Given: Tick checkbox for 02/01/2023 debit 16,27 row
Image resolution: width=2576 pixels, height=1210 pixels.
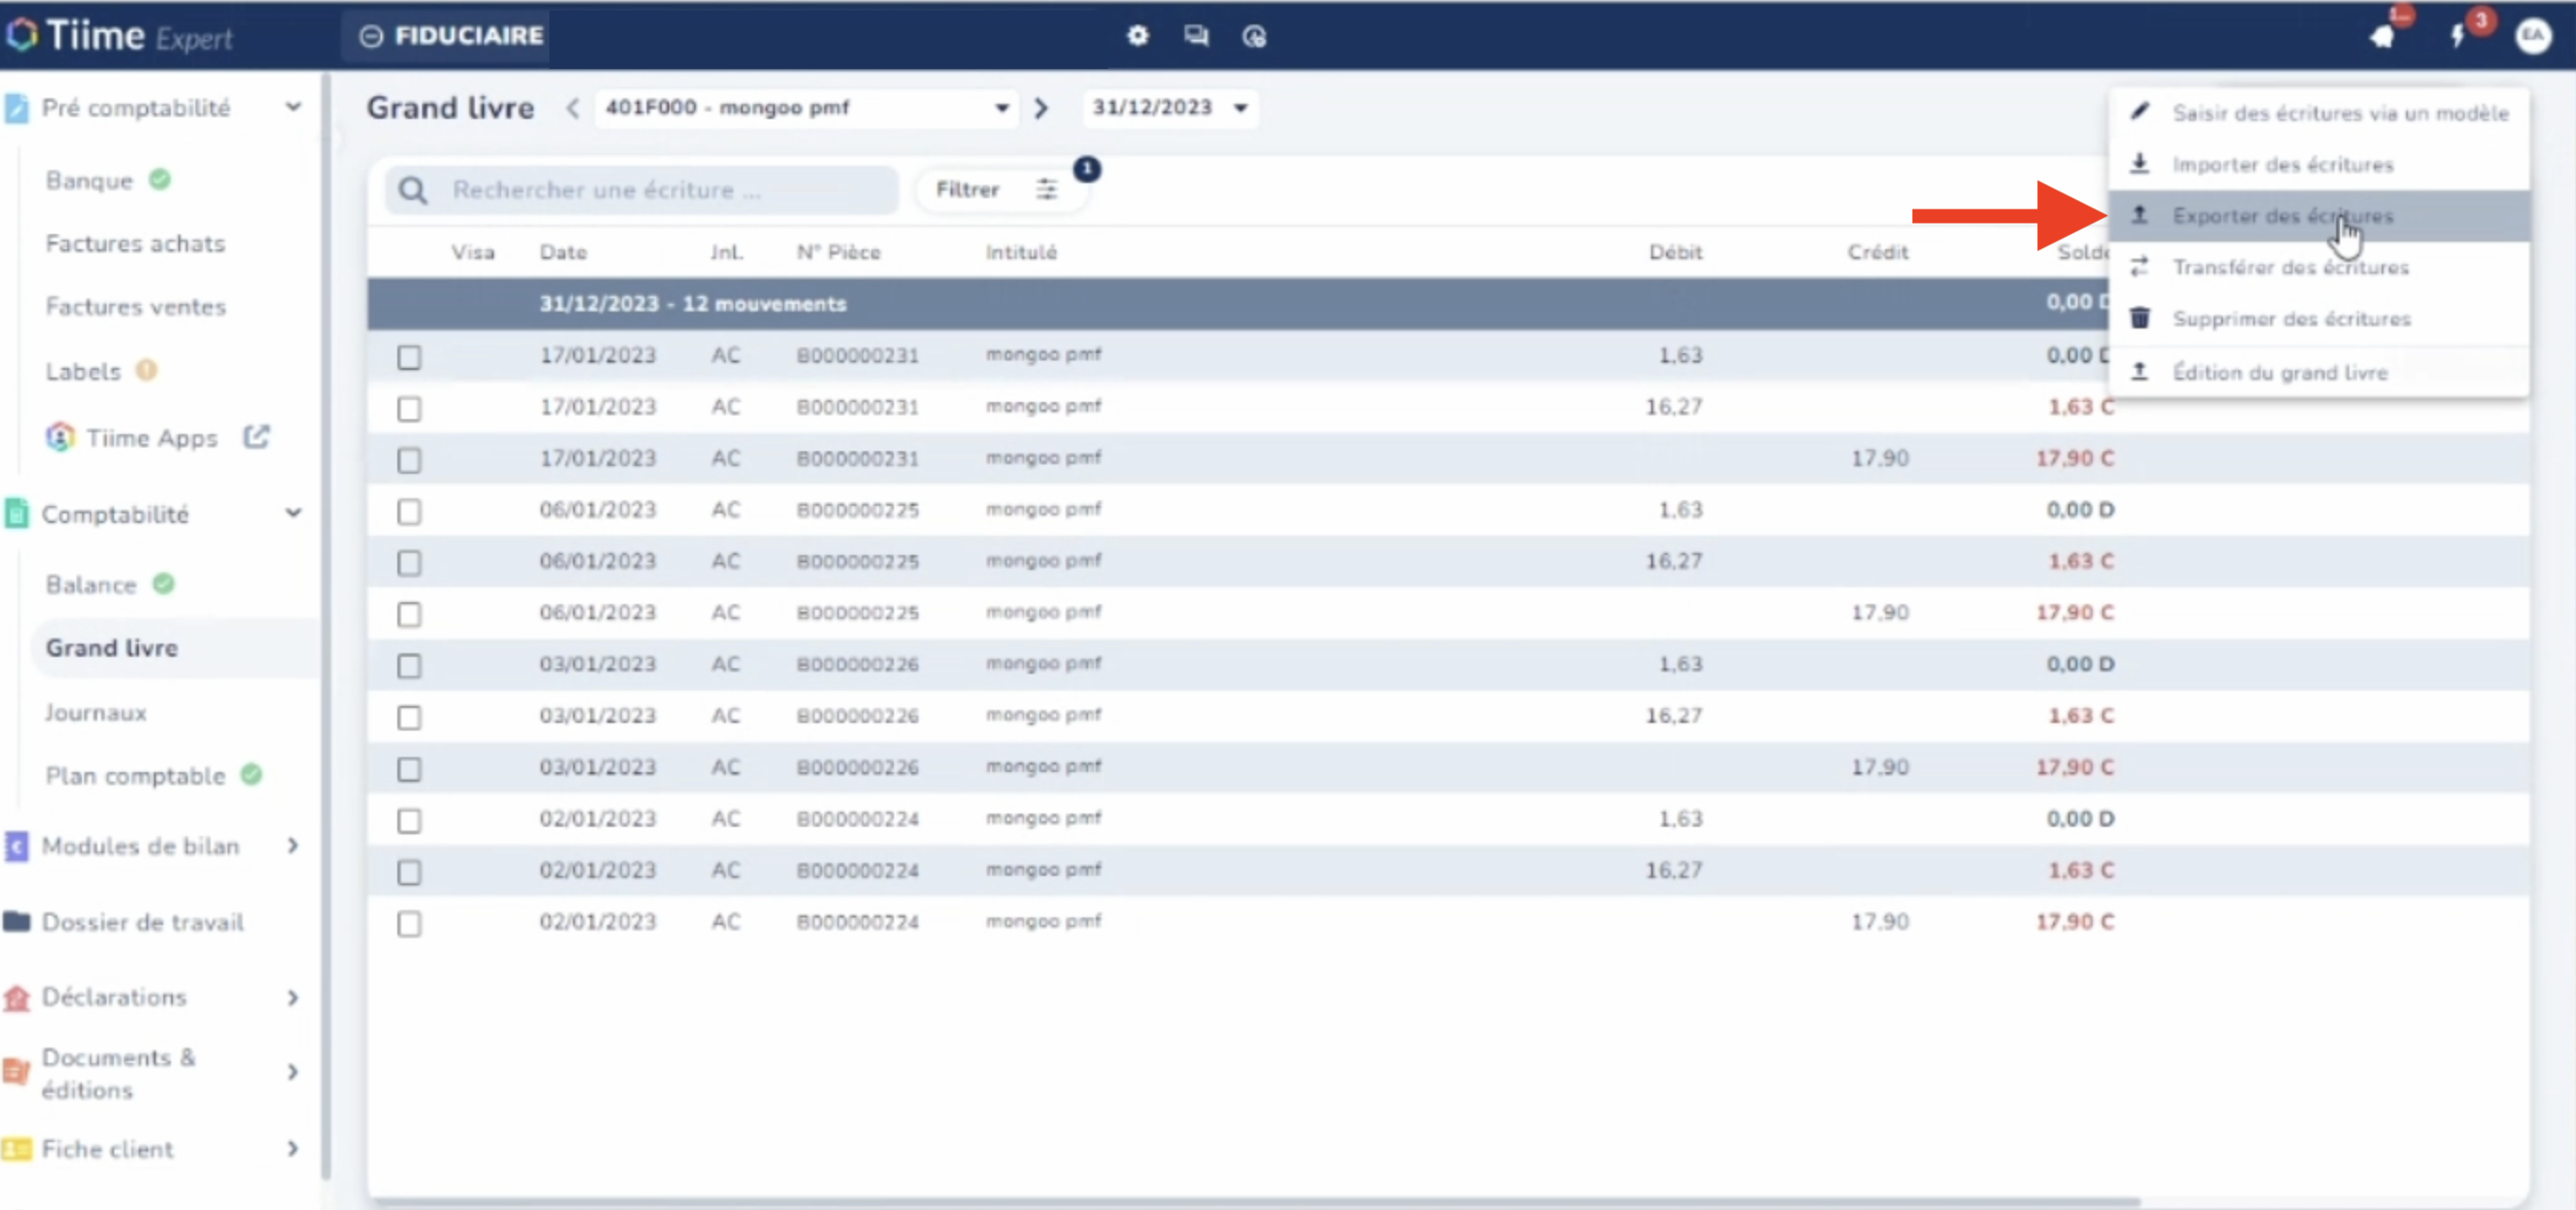Looking at the screenshot, I should pos(409,872).
